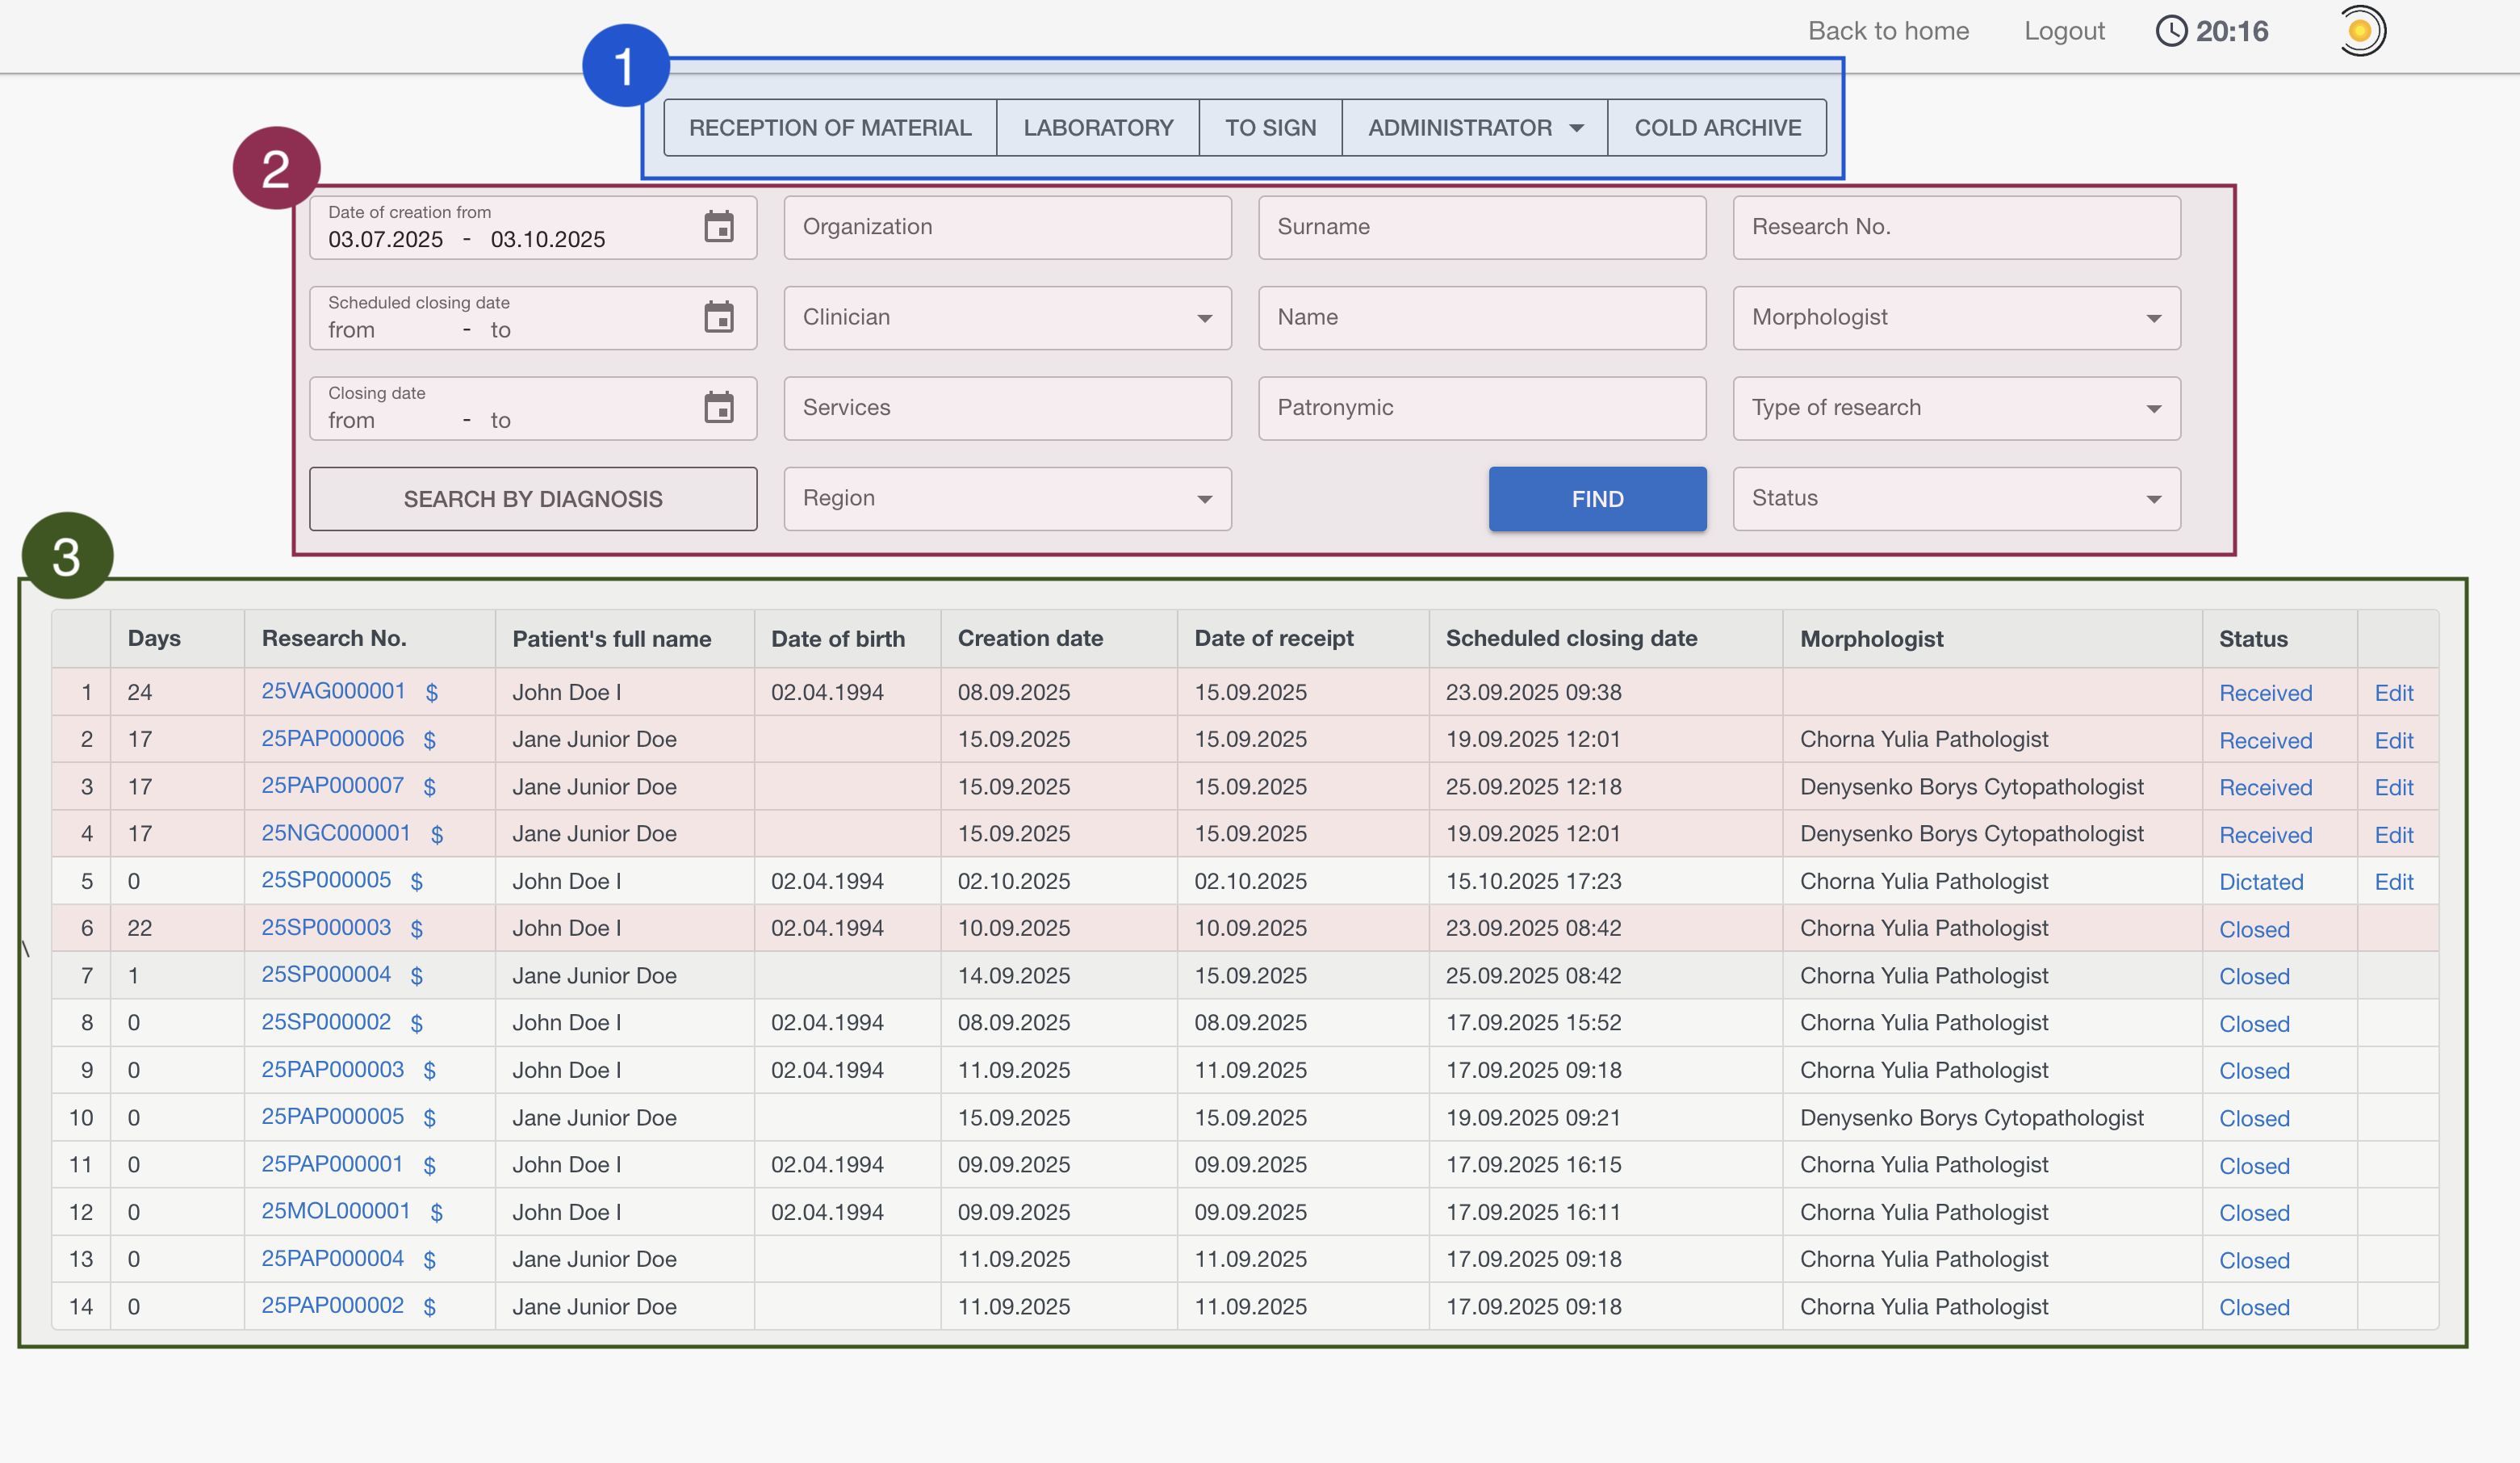Click dollar icon beside 25SP000005
The image size is (2520, 1463).
[x=417, y=882]
